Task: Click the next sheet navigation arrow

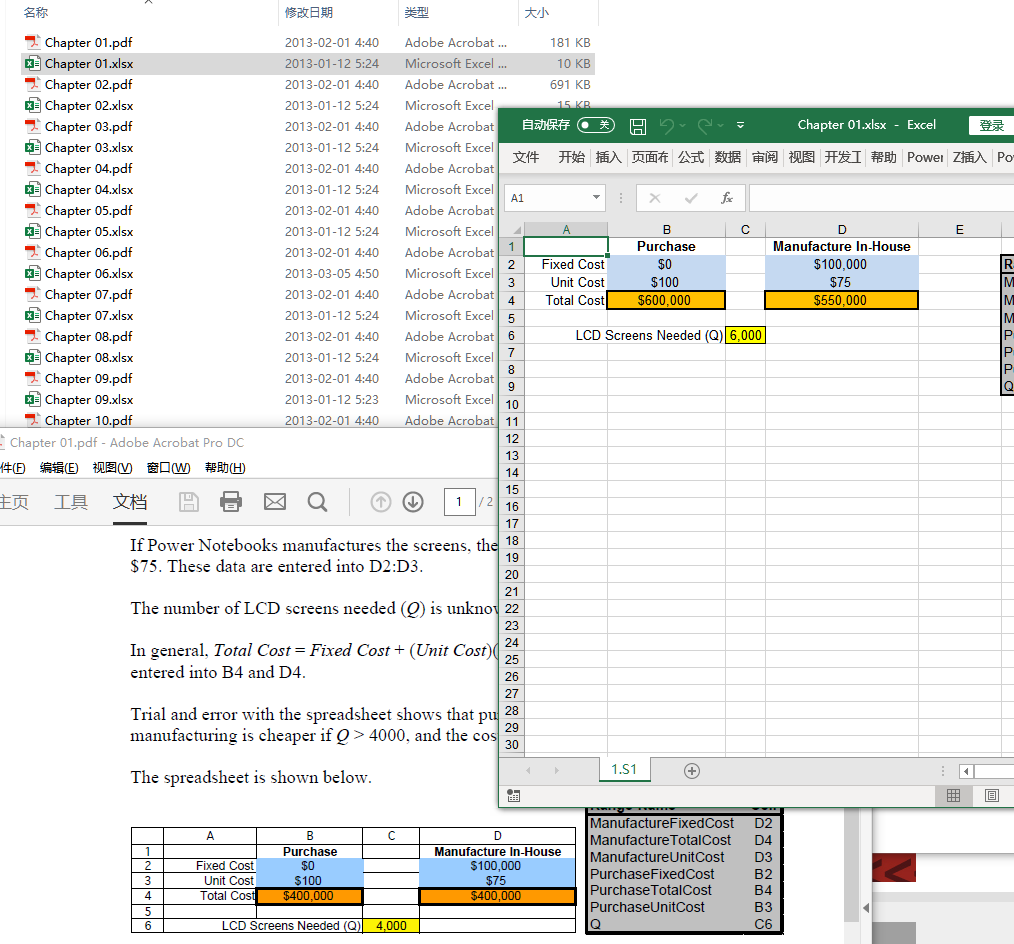Action: tap(556, 770)
